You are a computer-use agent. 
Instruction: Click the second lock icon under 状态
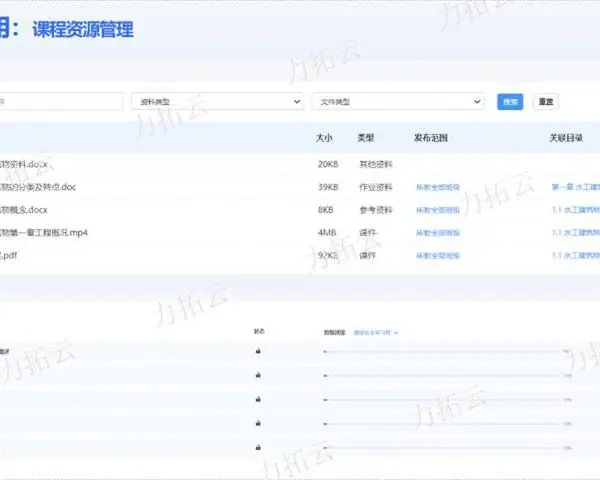pos(258,375)
